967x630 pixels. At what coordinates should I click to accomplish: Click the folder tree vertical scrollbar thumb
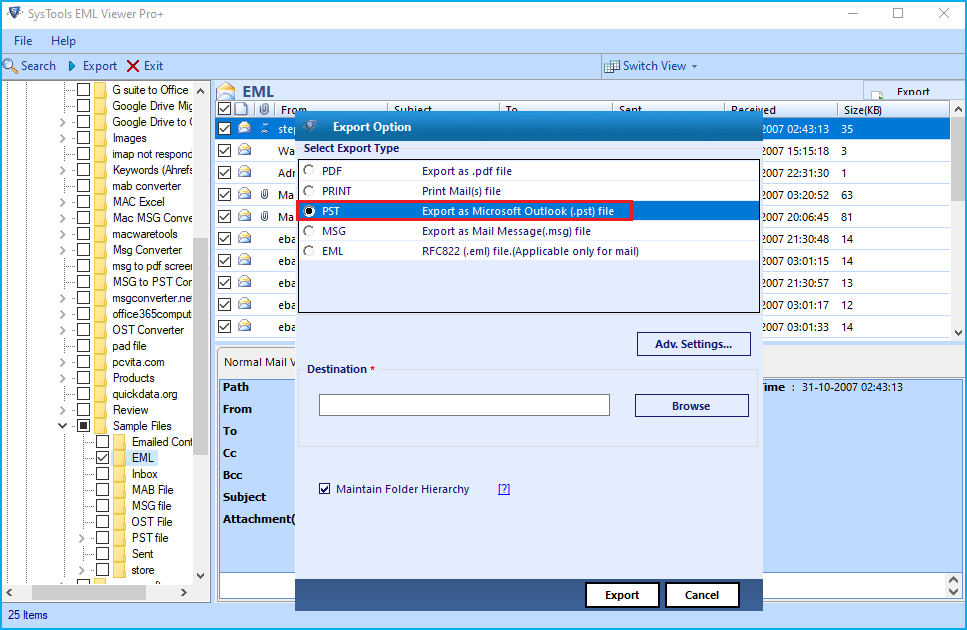[x=200, y=345]
